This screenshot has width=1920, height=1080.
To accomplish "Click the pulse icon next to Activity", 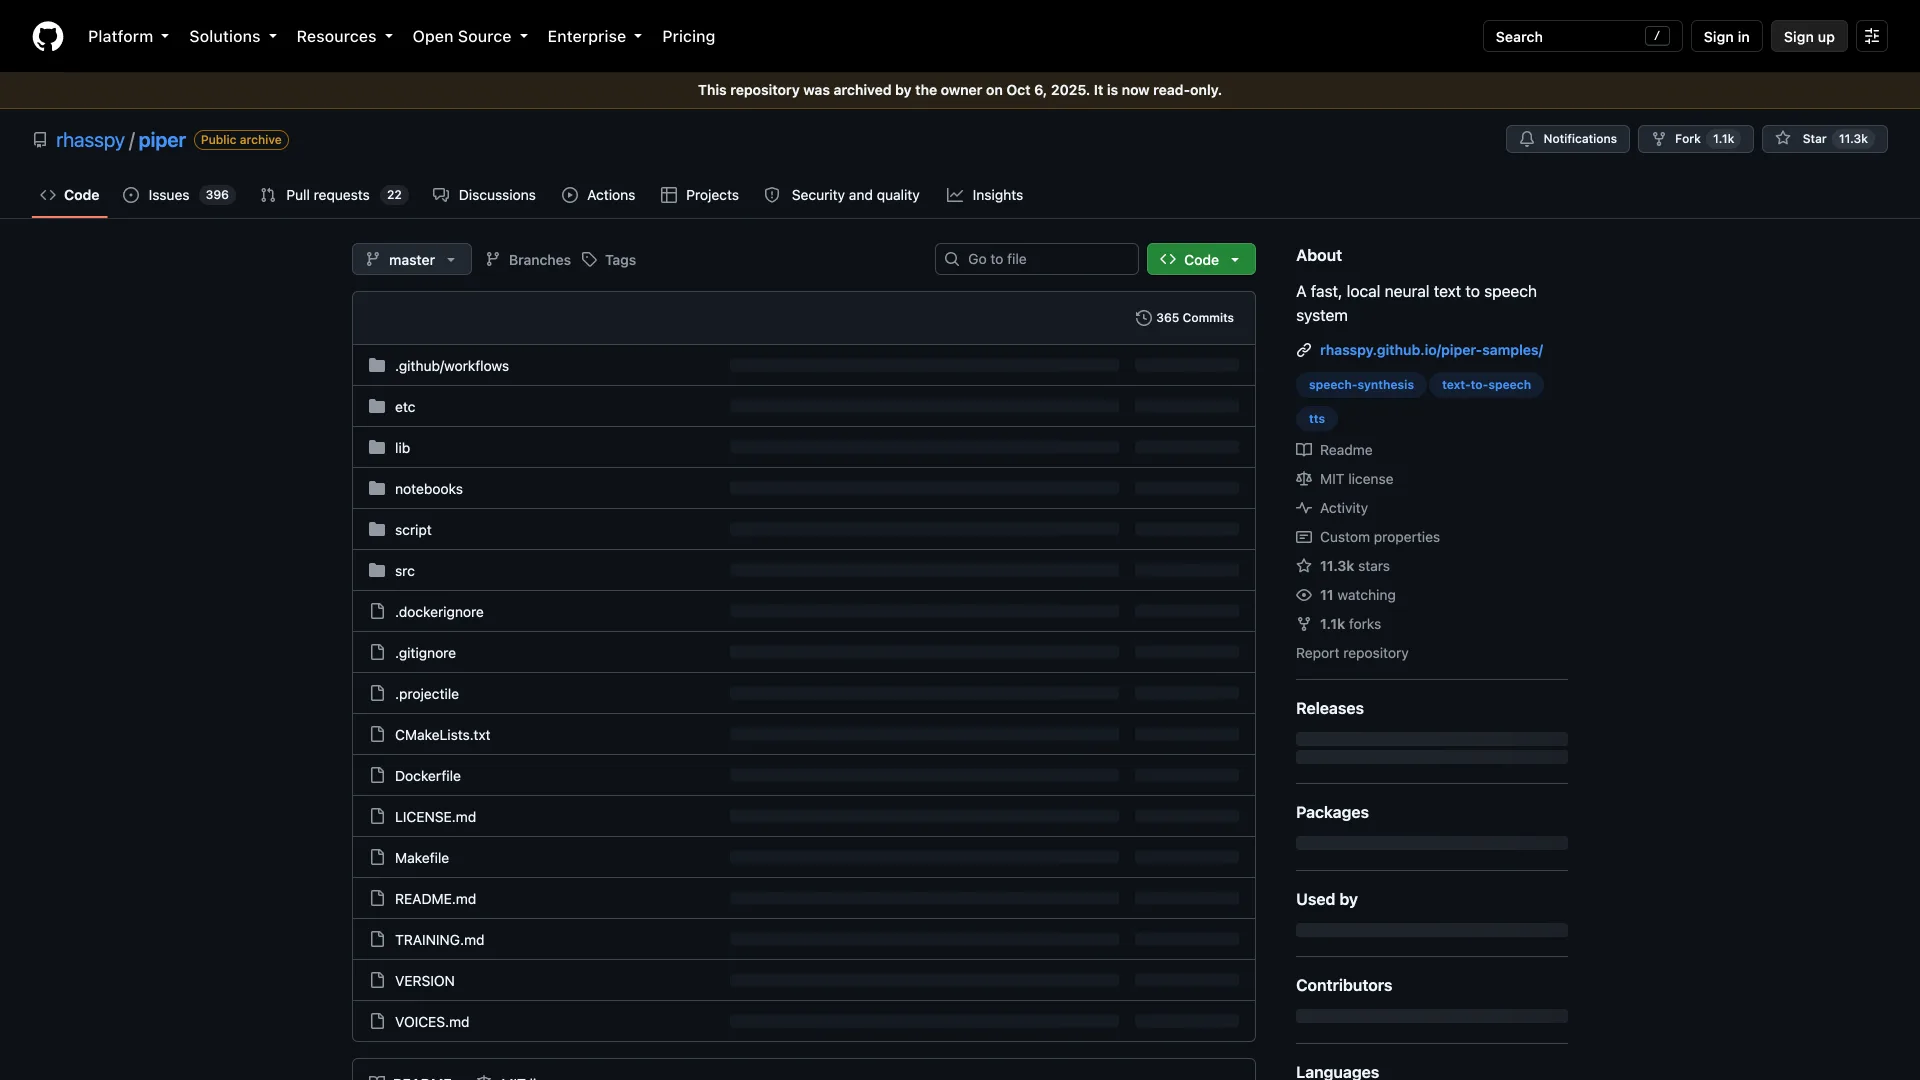I will coord(1304,508).
